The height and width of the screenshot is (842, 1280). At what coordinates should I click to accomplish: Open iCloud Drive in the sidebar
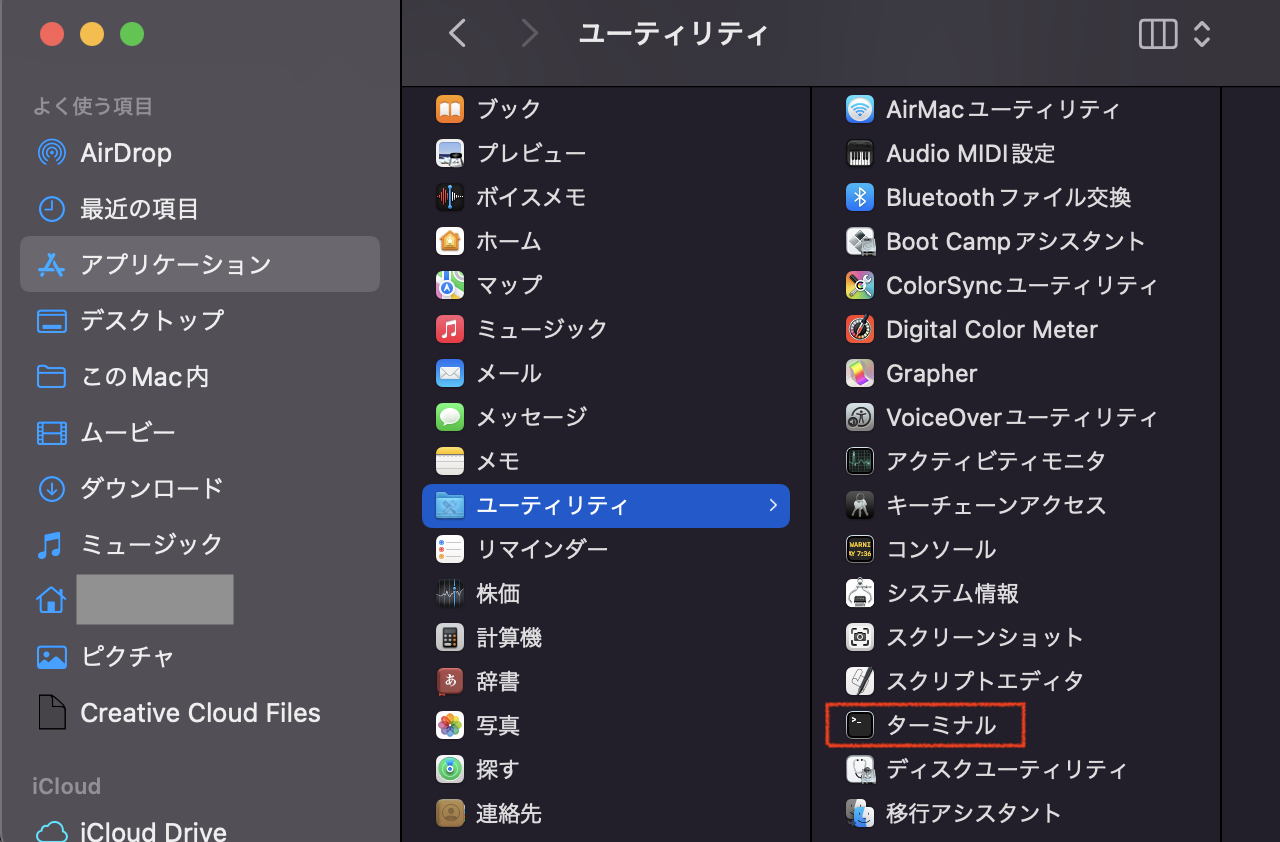(x=200, y=831)
